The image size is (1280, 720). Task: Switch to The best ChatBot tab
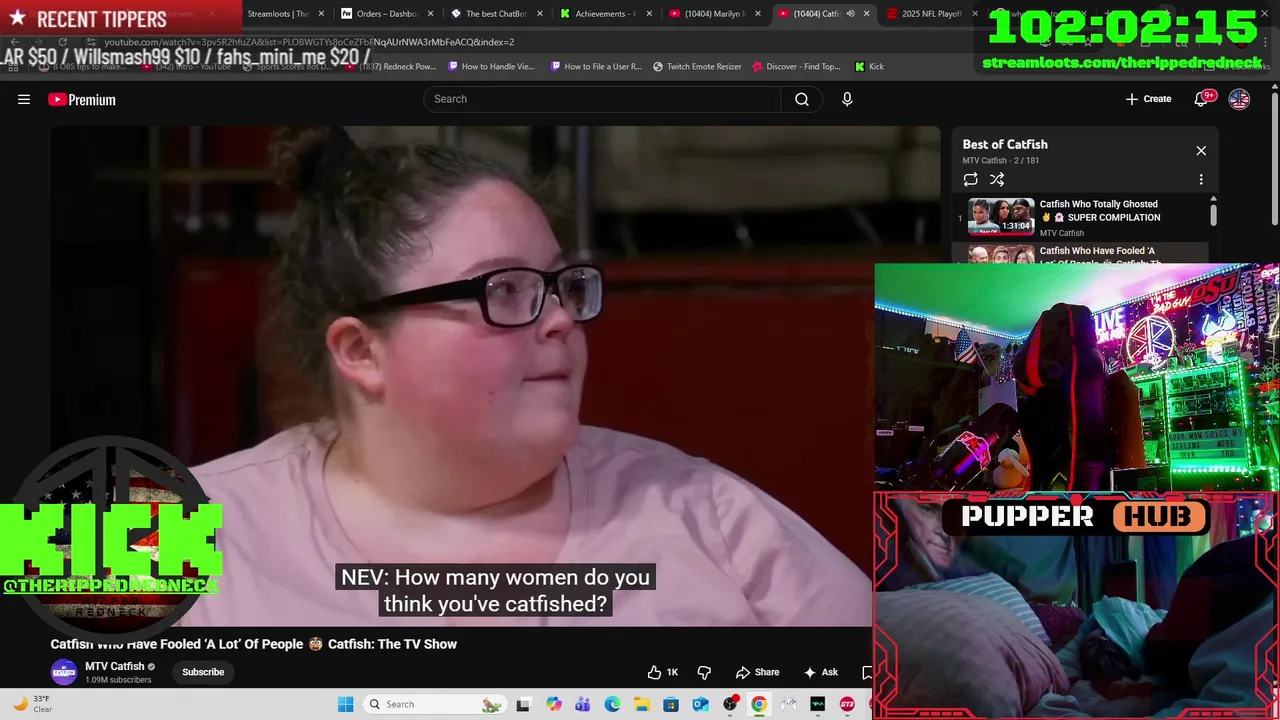pos(497,14)
